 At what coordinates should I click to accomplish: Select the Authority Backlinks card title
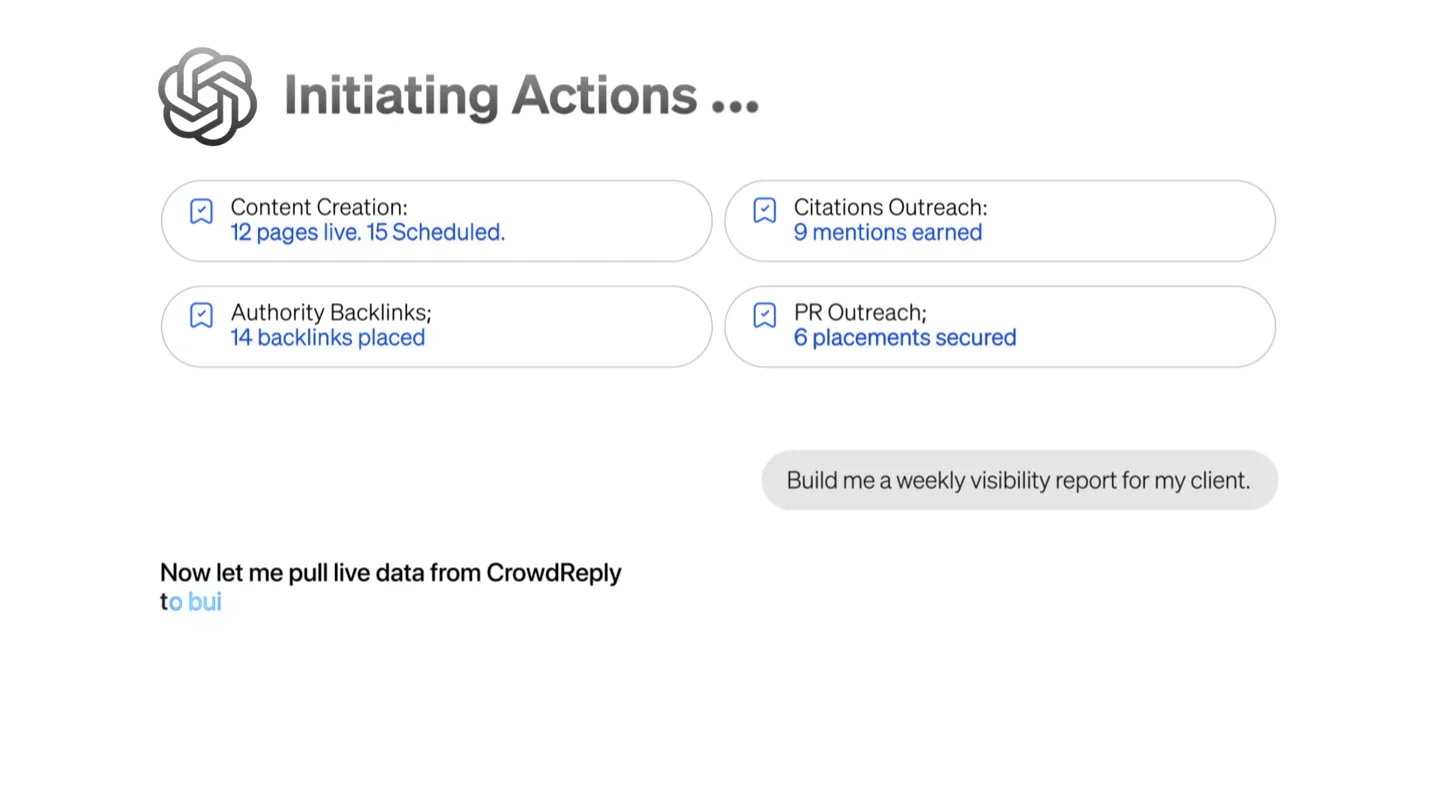[x=331, y=312]
